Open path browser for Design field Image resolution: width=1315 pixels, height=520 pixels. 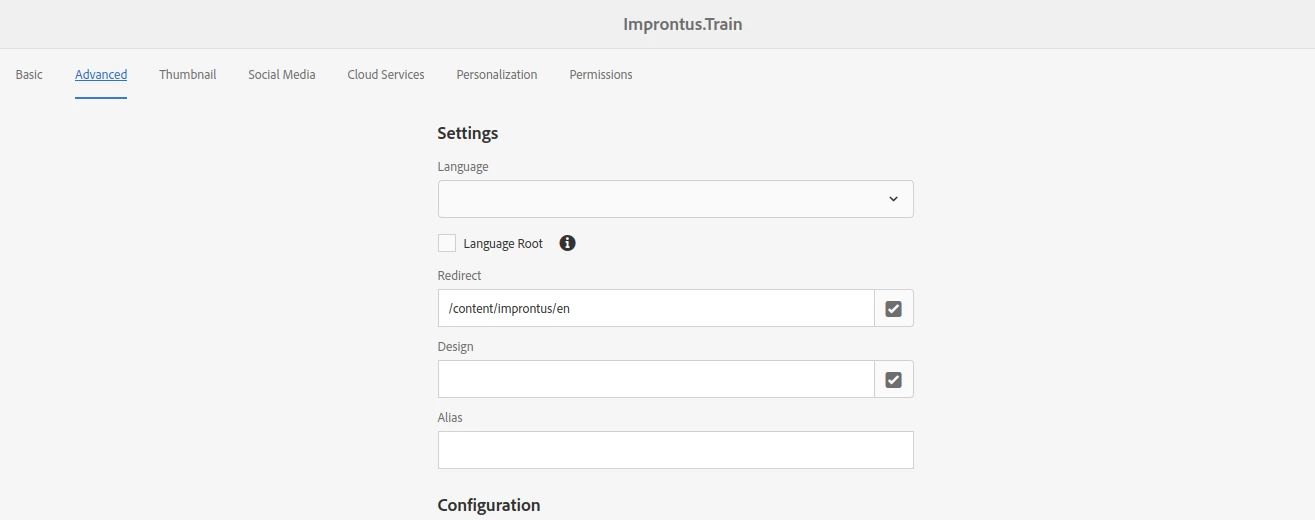click(x=893, y=380)
